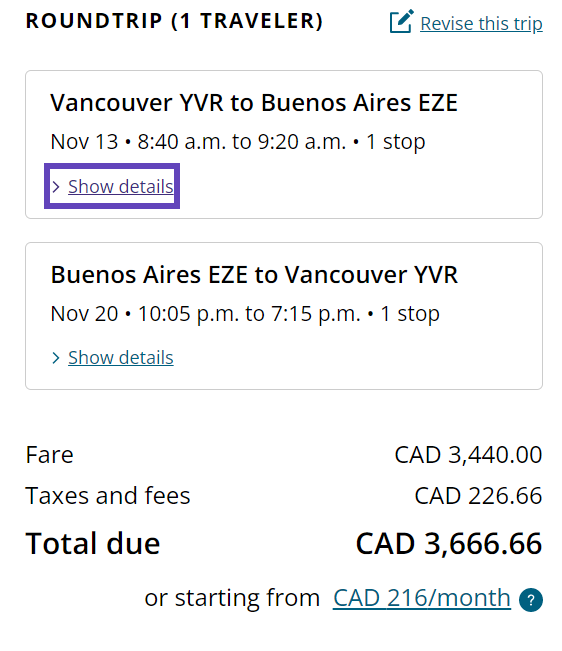The image size is (562, 651).
Task: Click the chevron arrow on the Nov 20 flight
Action: point(56,358)
